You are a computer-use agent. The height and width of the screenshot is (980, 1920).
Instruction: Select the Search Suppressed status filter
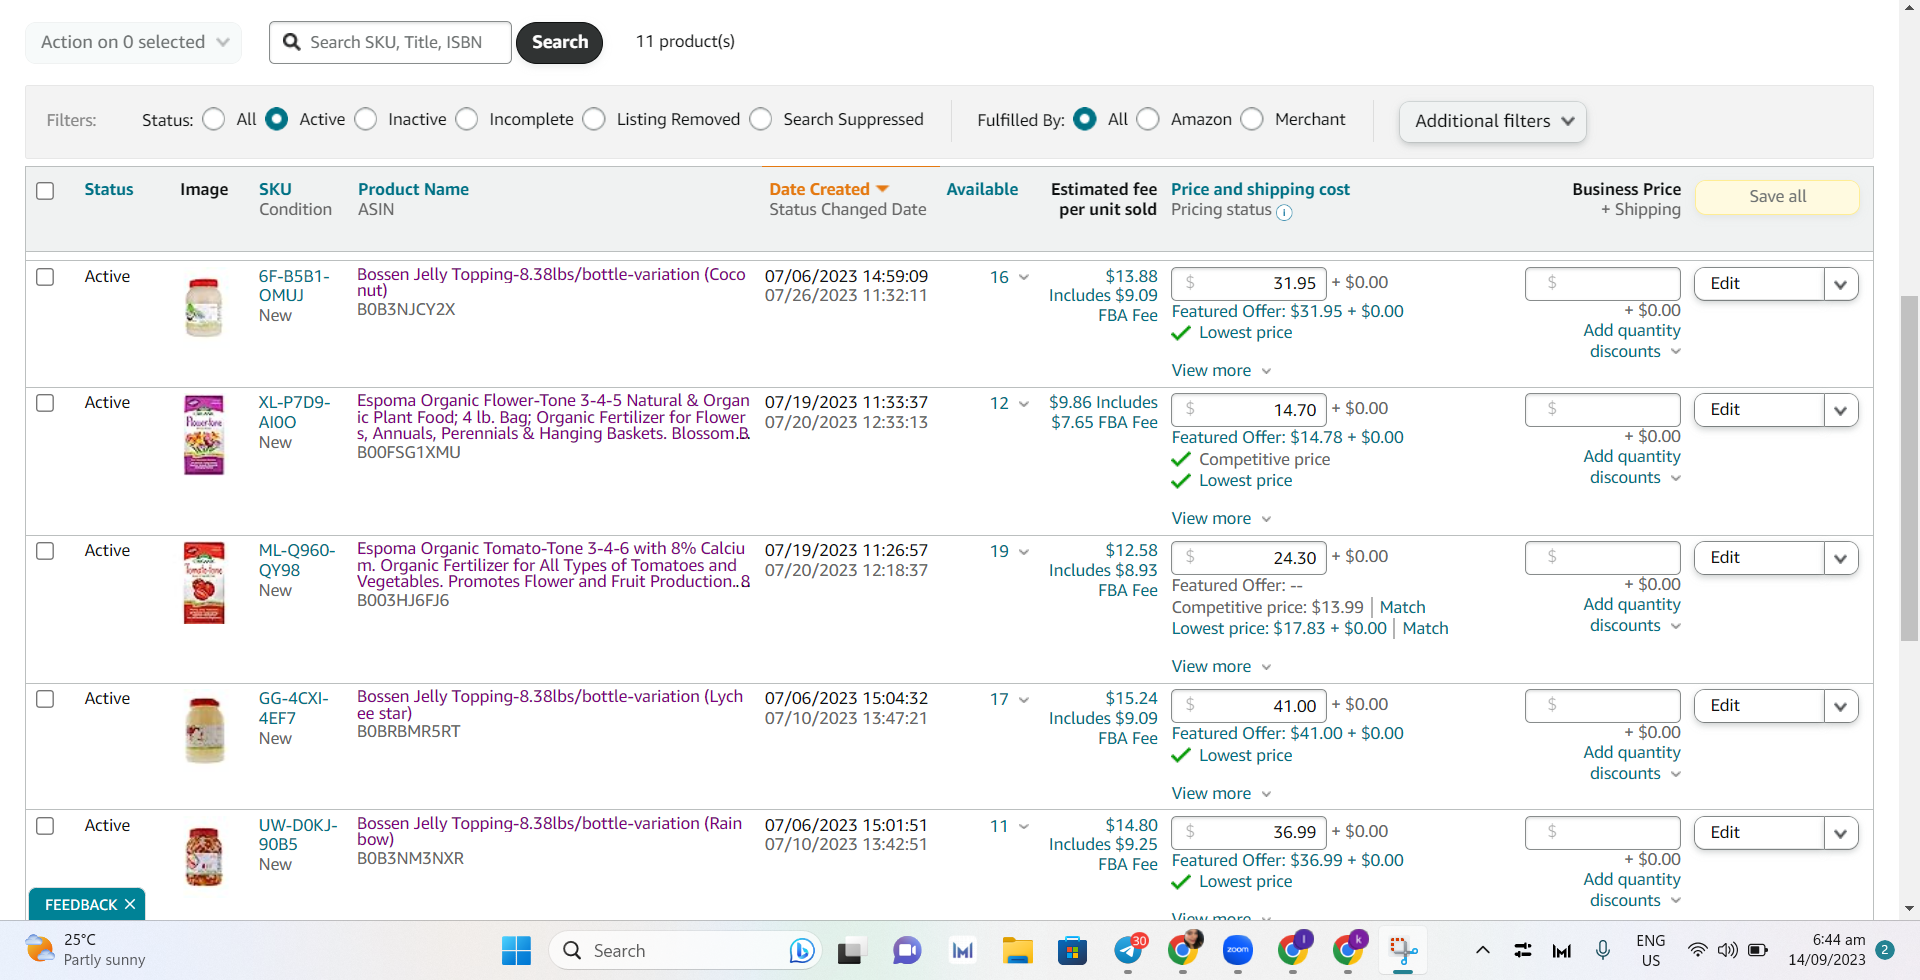761,119
